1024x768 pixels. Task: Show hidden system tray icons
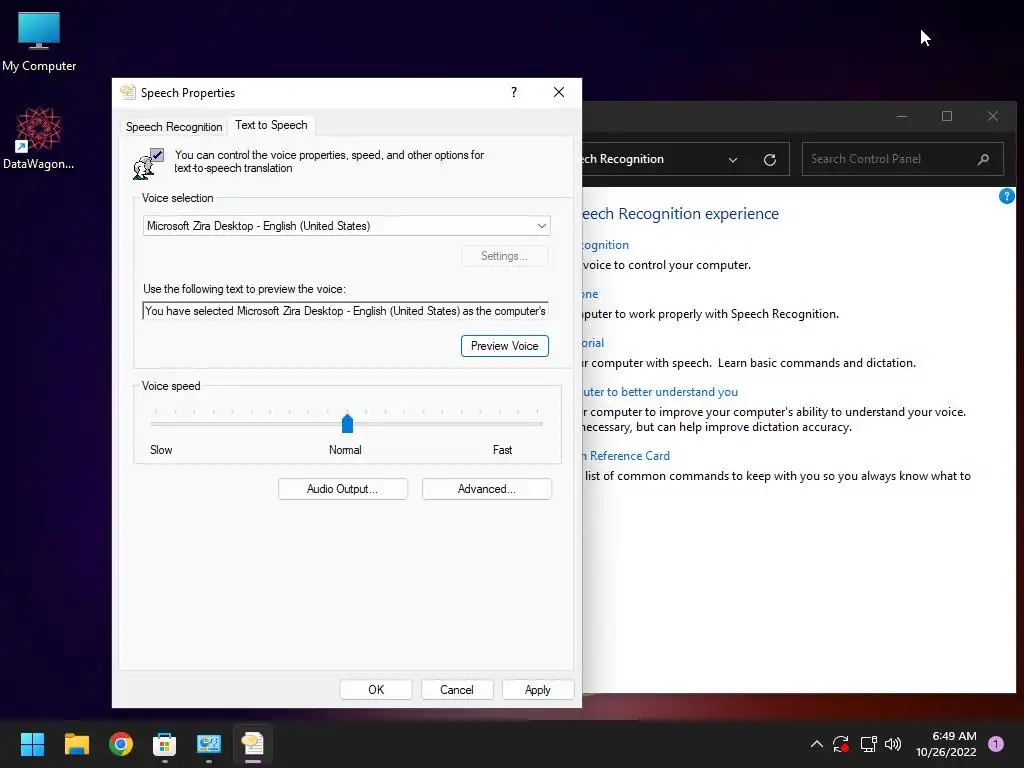[x=816, y=744]
